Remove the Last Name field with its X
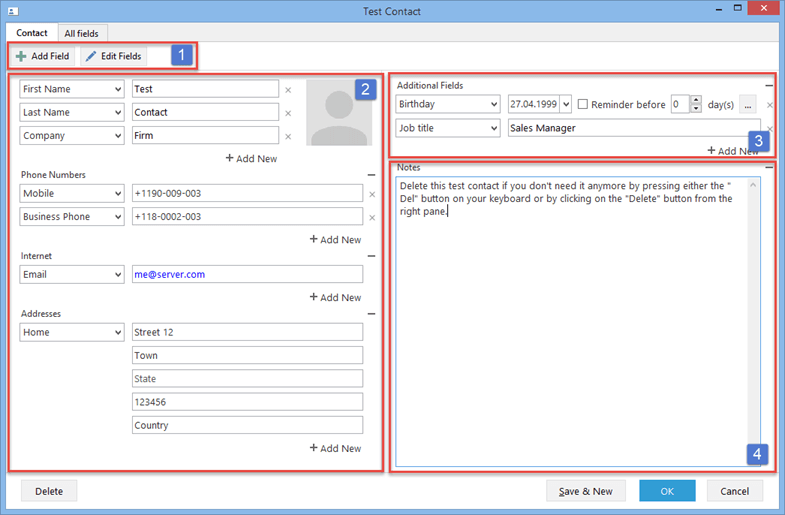This screenshot has width=785, height=515. 288,114
